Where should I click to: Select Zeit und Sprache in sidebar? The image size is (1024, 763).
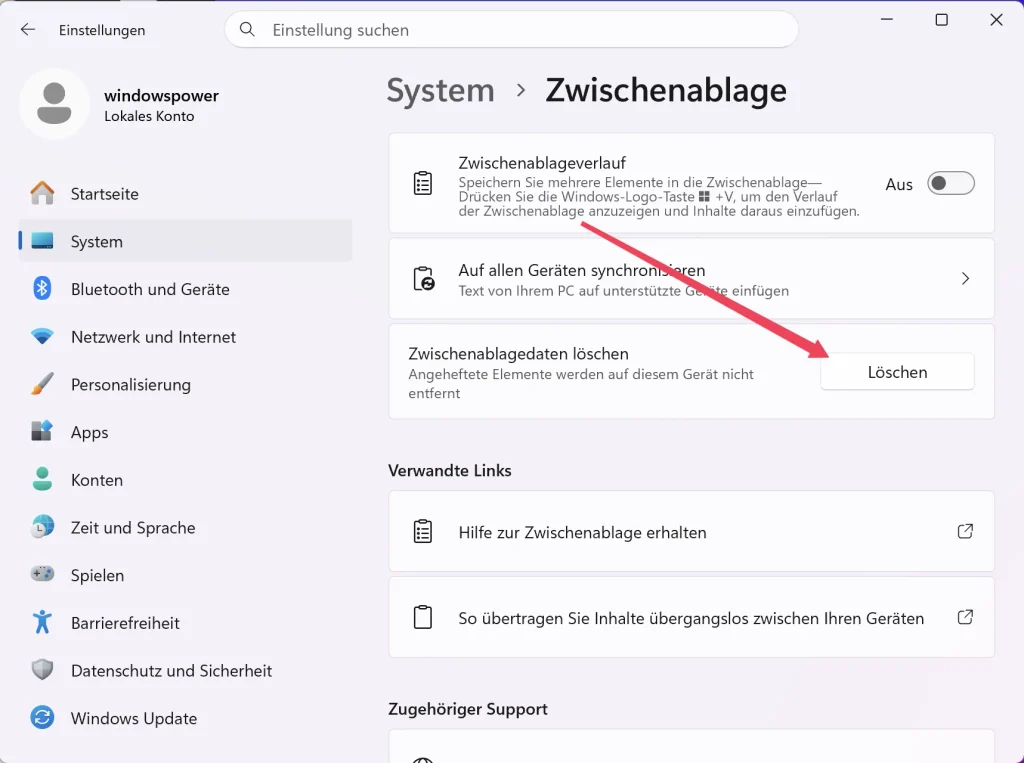(x=185, y=528)
